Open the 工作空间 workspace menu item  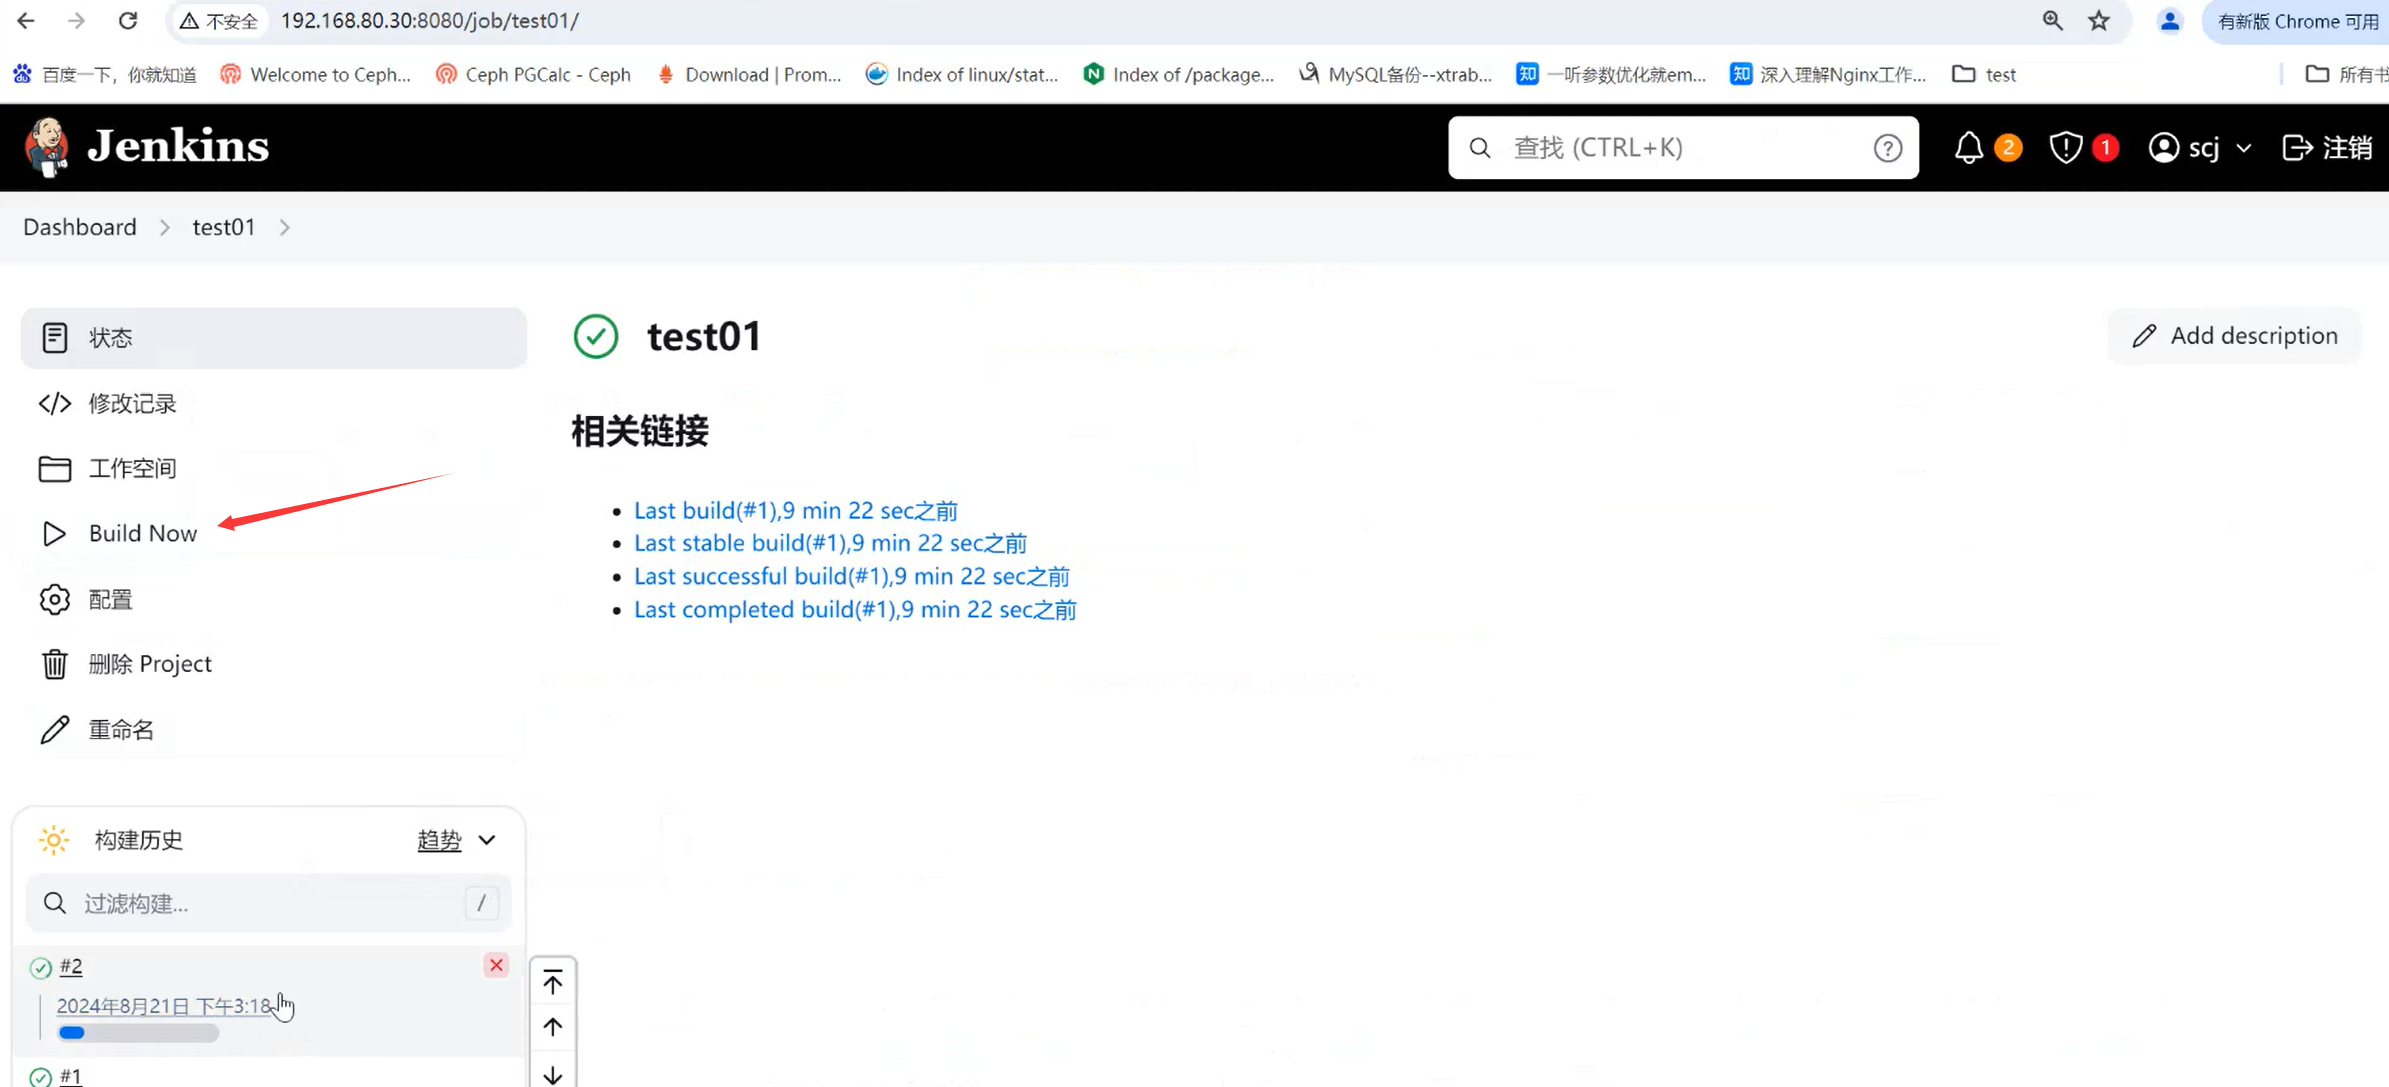click(x=132, y=468)
